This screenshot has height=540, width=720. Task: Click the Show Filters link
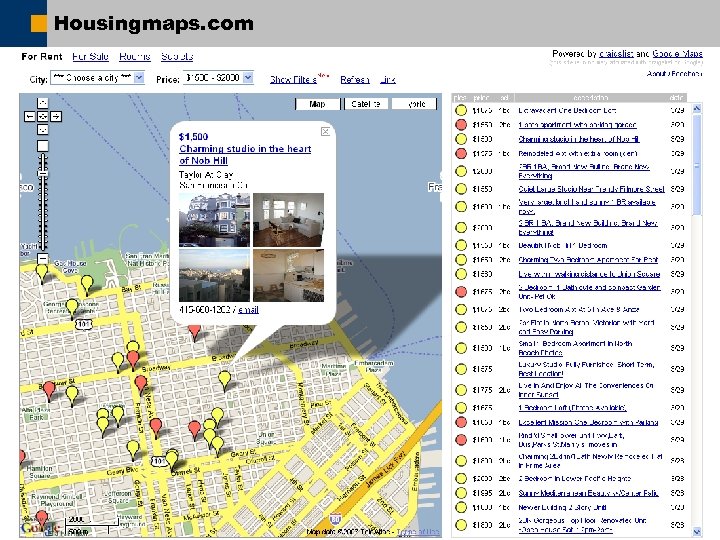293,79
